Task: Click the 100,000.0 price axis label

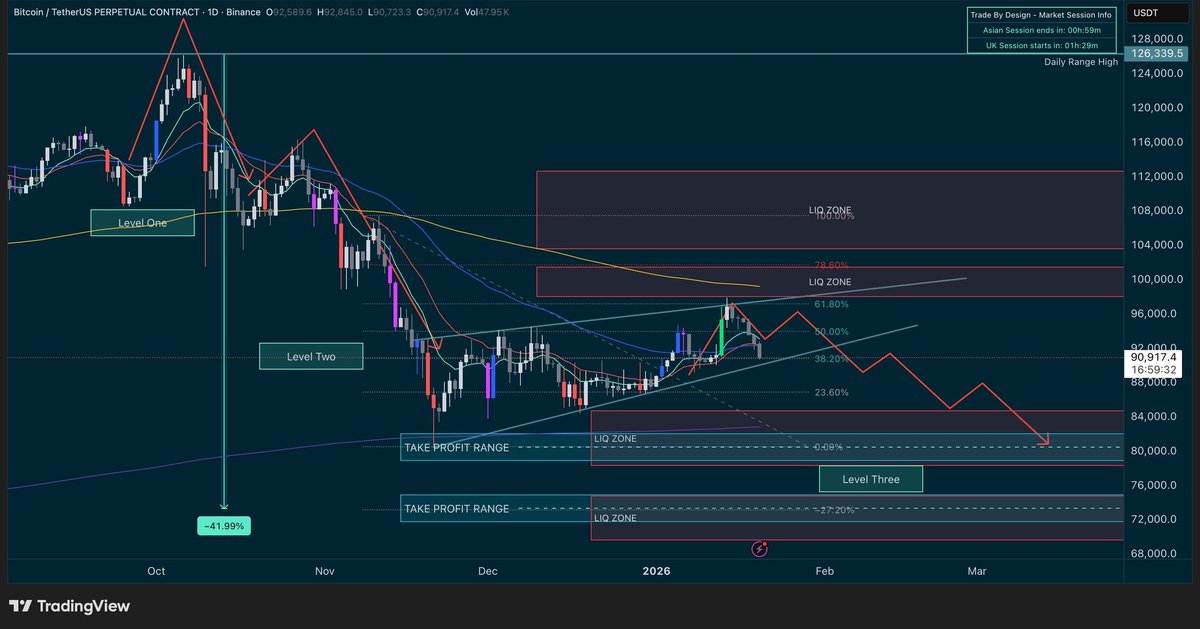Action: [x=1156, y=279]
